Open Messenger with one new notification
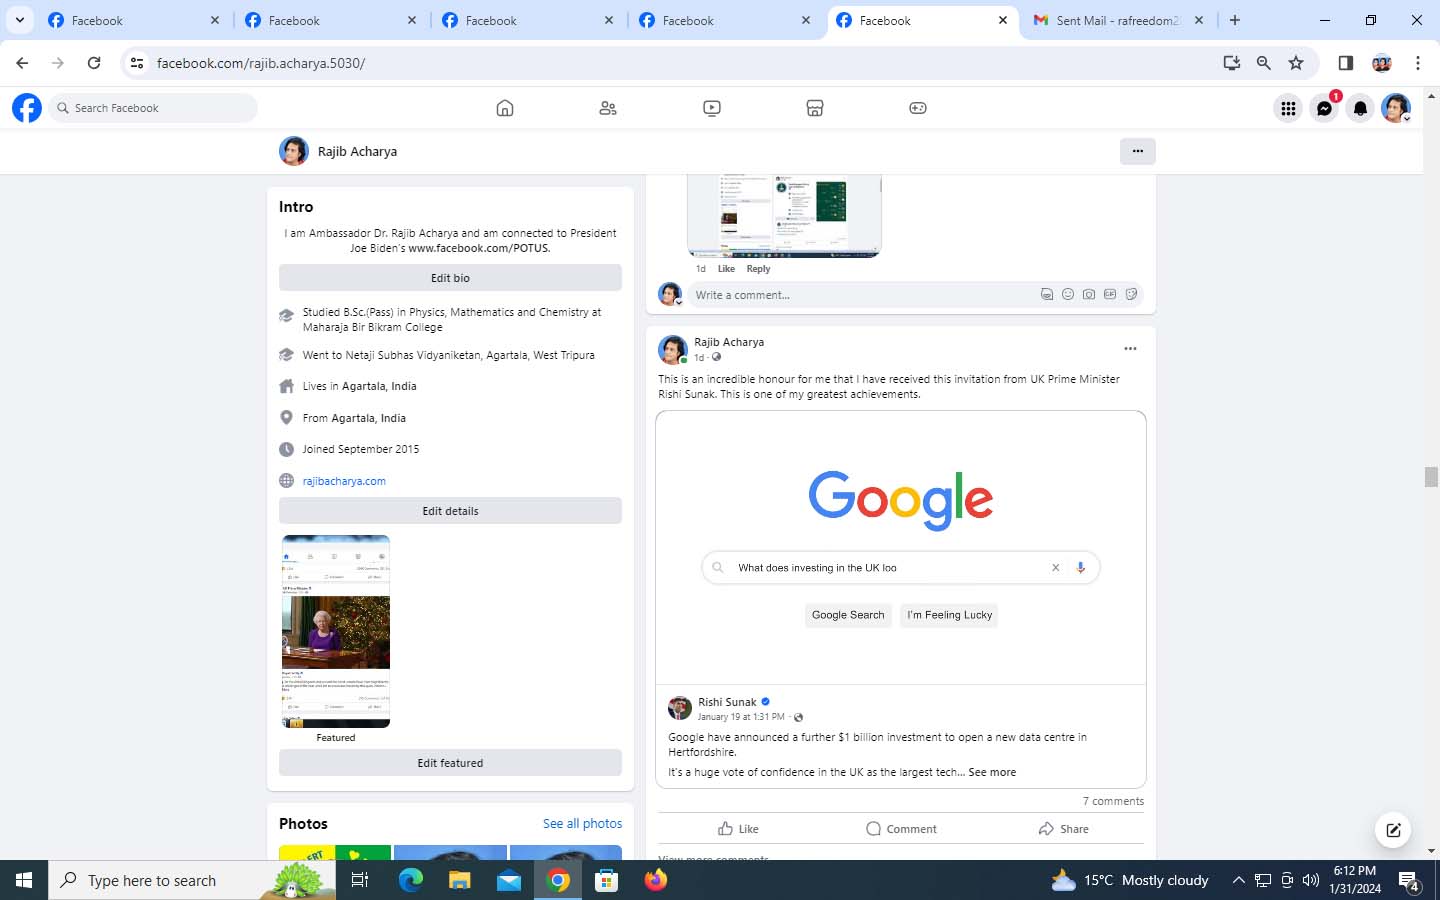The width and height of the screenshot is (1440, 900). pyautogui.click(x=1325, y=108)
